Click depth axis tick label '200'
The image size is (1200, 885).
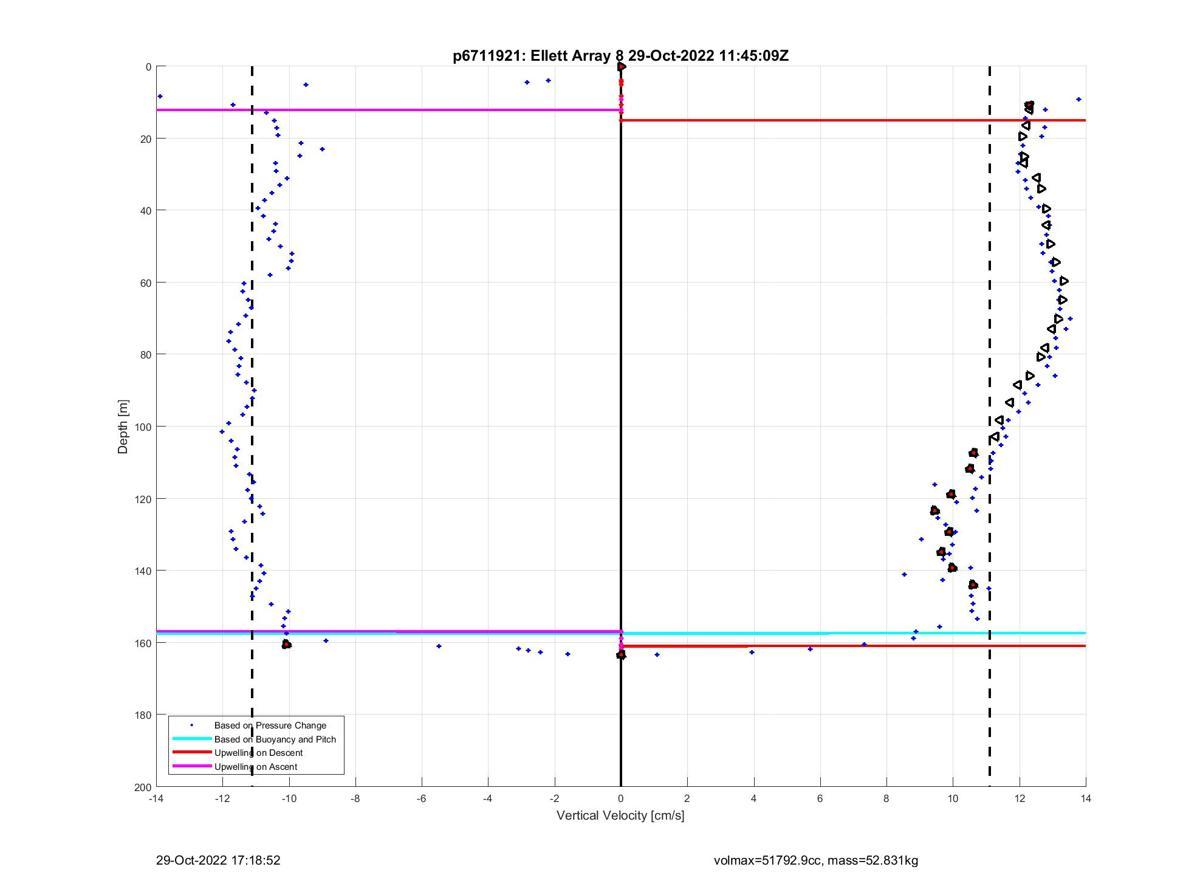click(143, 787)
